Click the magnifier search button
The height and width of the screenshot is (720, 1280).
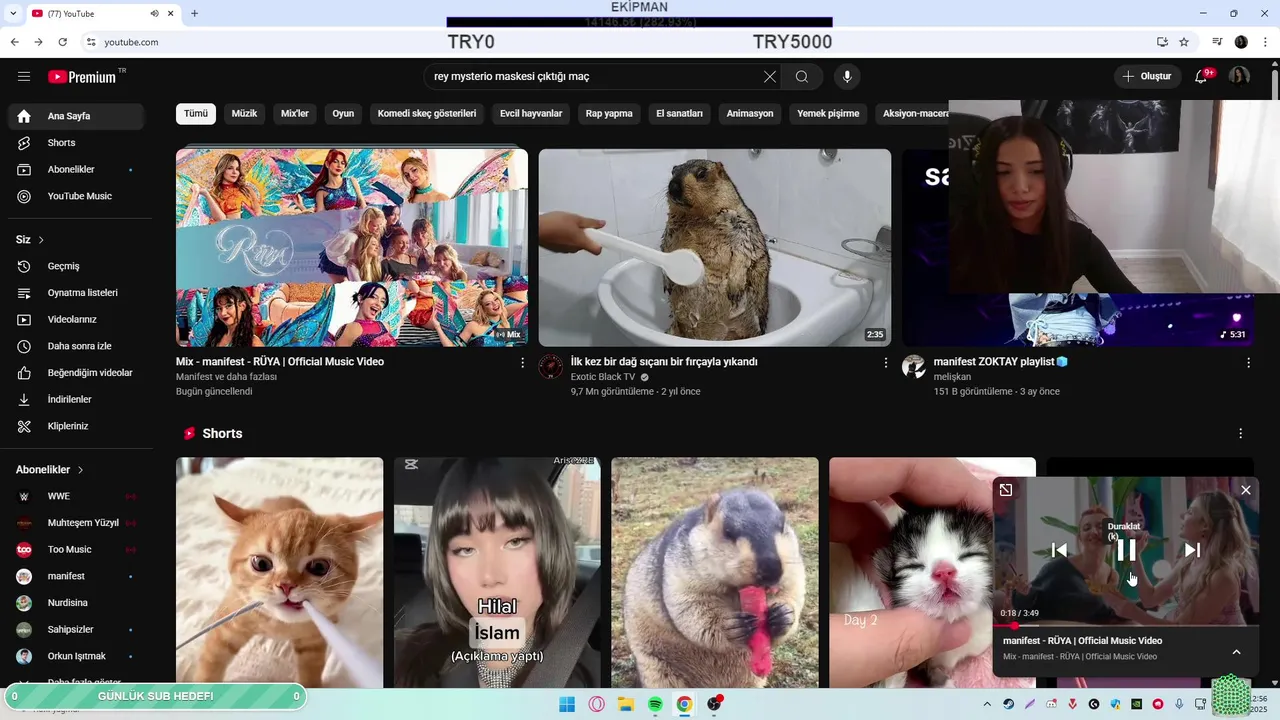click(802, 77)
